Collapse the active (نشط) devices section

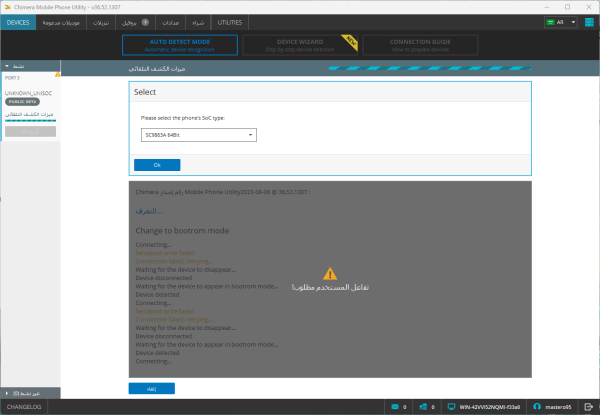tap(31, 66)
